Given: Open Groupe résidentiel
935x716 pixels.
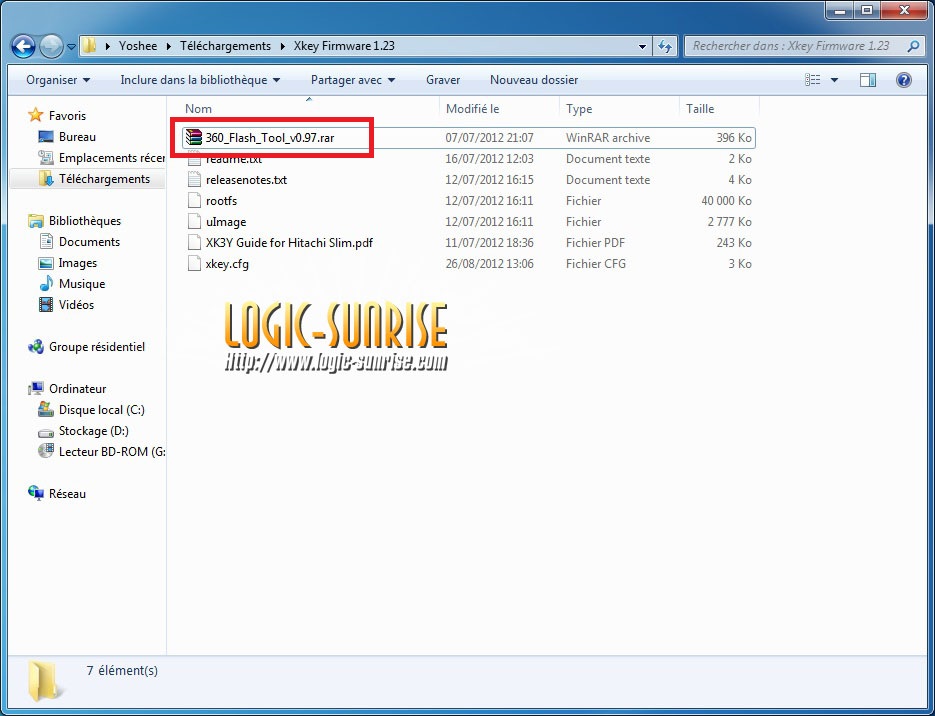Looking at the screenshot, I should click(x=97, y=347).
